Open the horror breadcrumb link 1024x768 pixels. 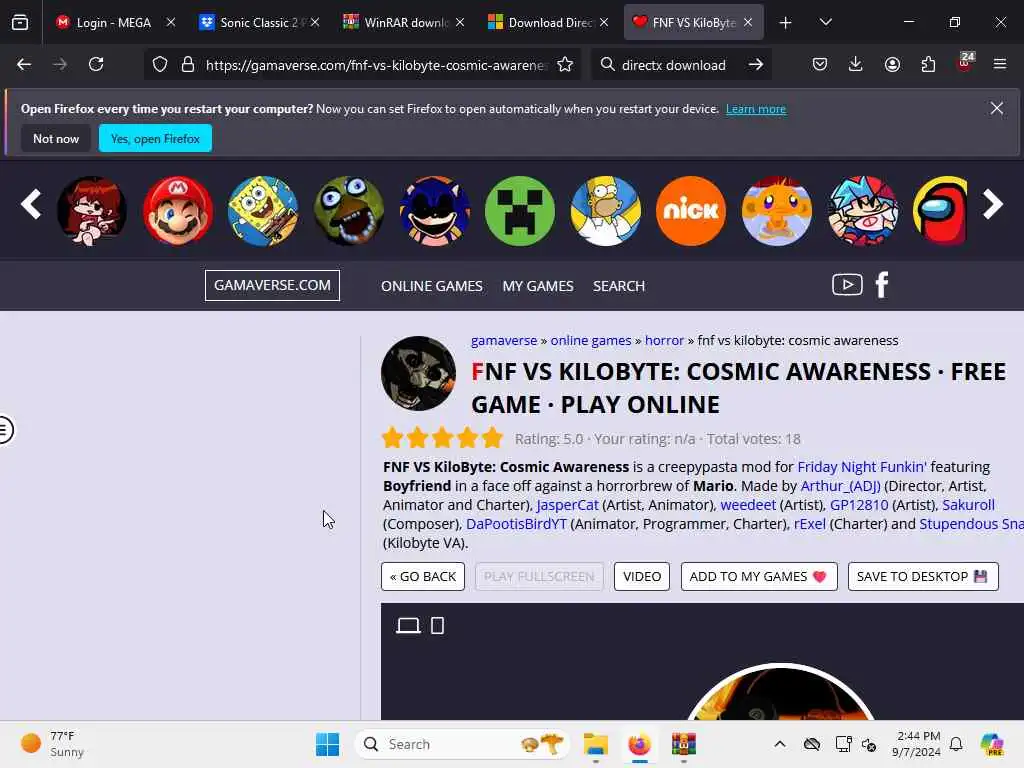pos(664,340)
